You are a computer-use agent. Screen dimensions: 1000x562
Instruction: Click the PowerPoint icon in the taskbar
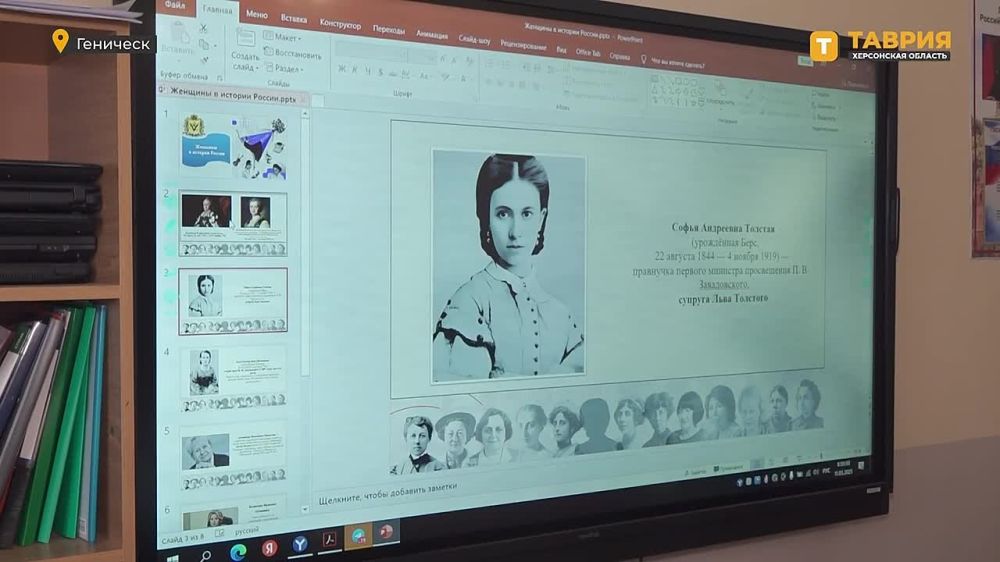(x=384, y=532)
